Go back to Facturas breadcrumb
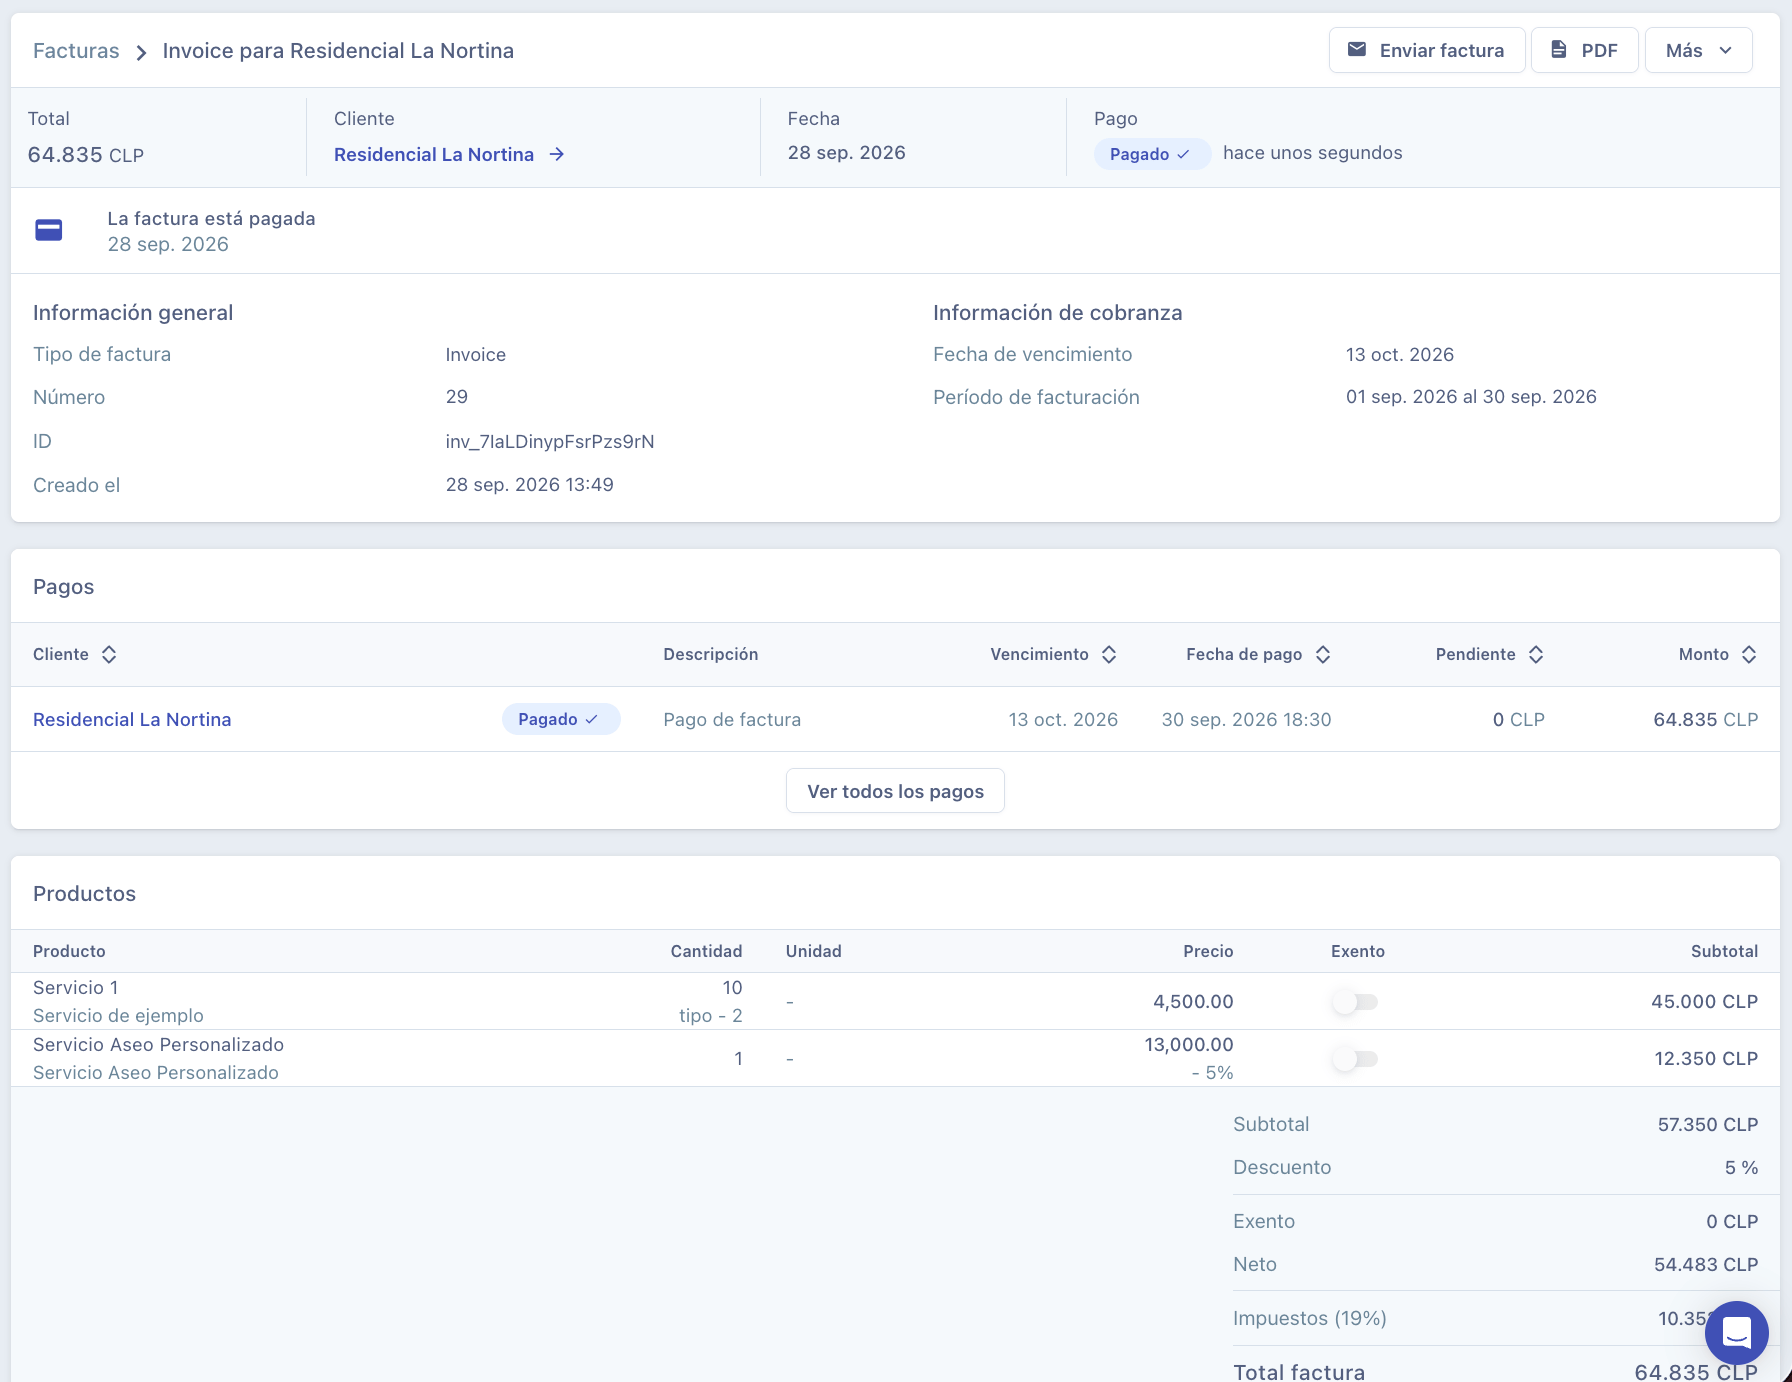 (76, 51)
